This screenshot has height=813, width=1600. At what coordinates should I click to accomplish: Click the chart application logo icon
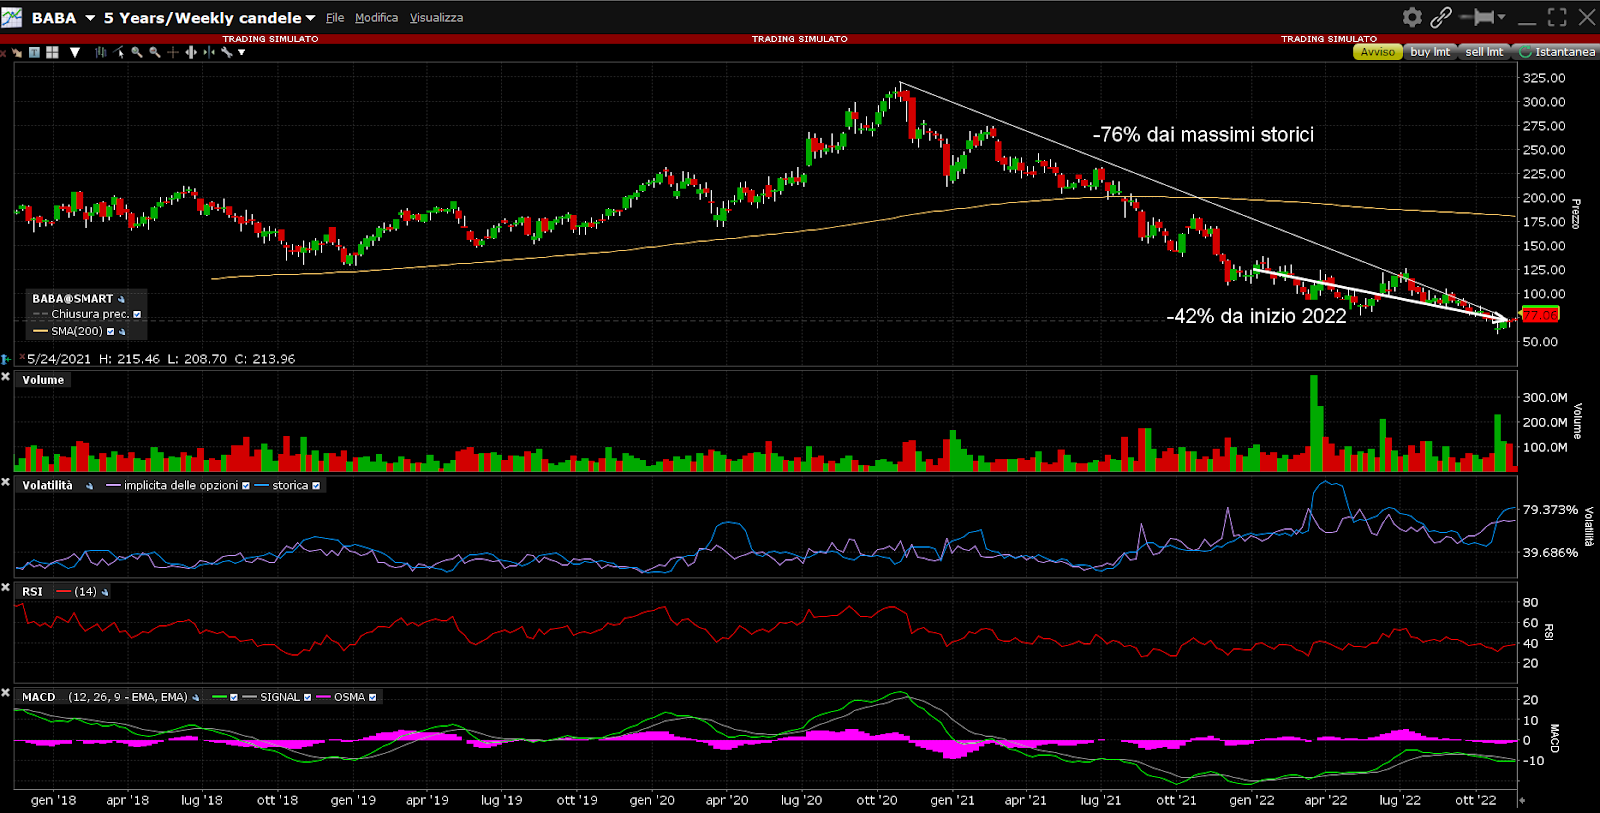pyautogui.click(x=11, y=17)
